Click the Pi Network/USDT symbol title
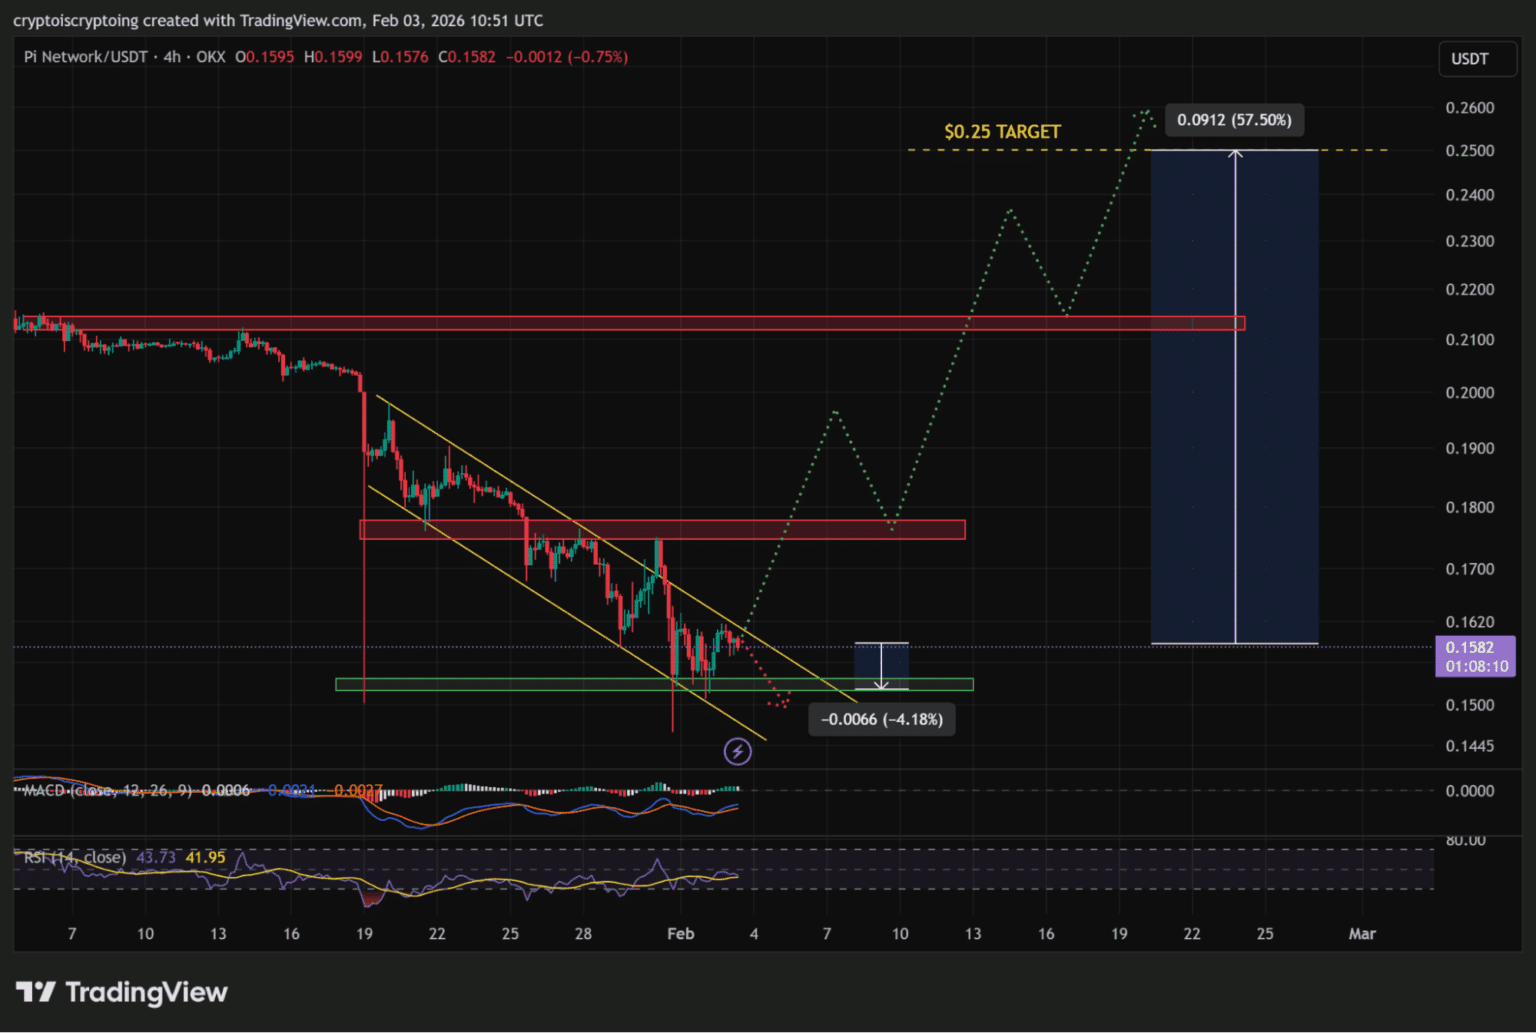Screen dimensions: 1536x1033 (85, 57)
